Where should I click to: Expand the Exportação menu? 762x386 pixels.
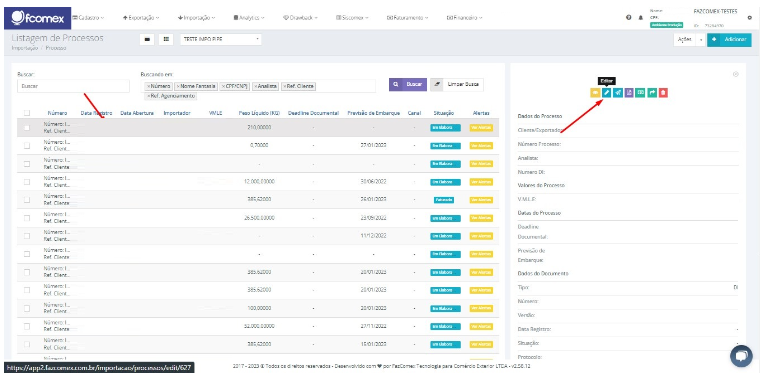click(140, 18)
